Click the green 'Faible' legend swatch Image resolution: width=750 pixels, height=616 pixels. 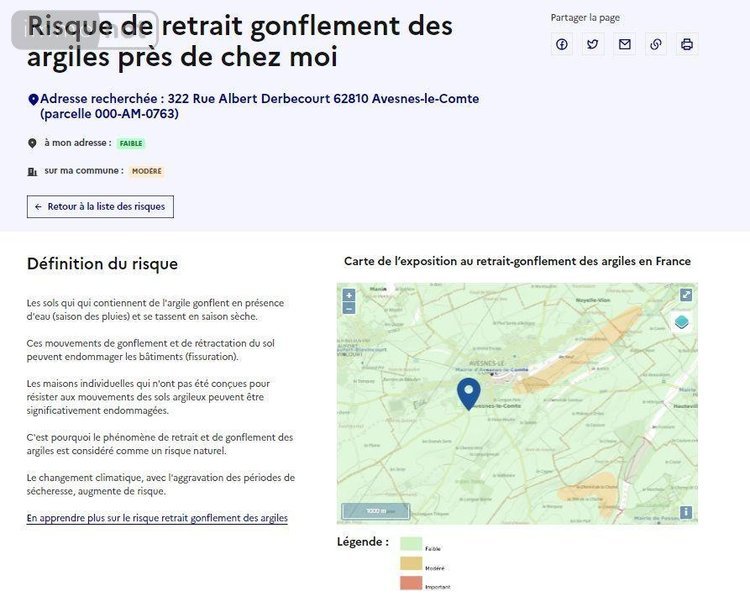410,544
